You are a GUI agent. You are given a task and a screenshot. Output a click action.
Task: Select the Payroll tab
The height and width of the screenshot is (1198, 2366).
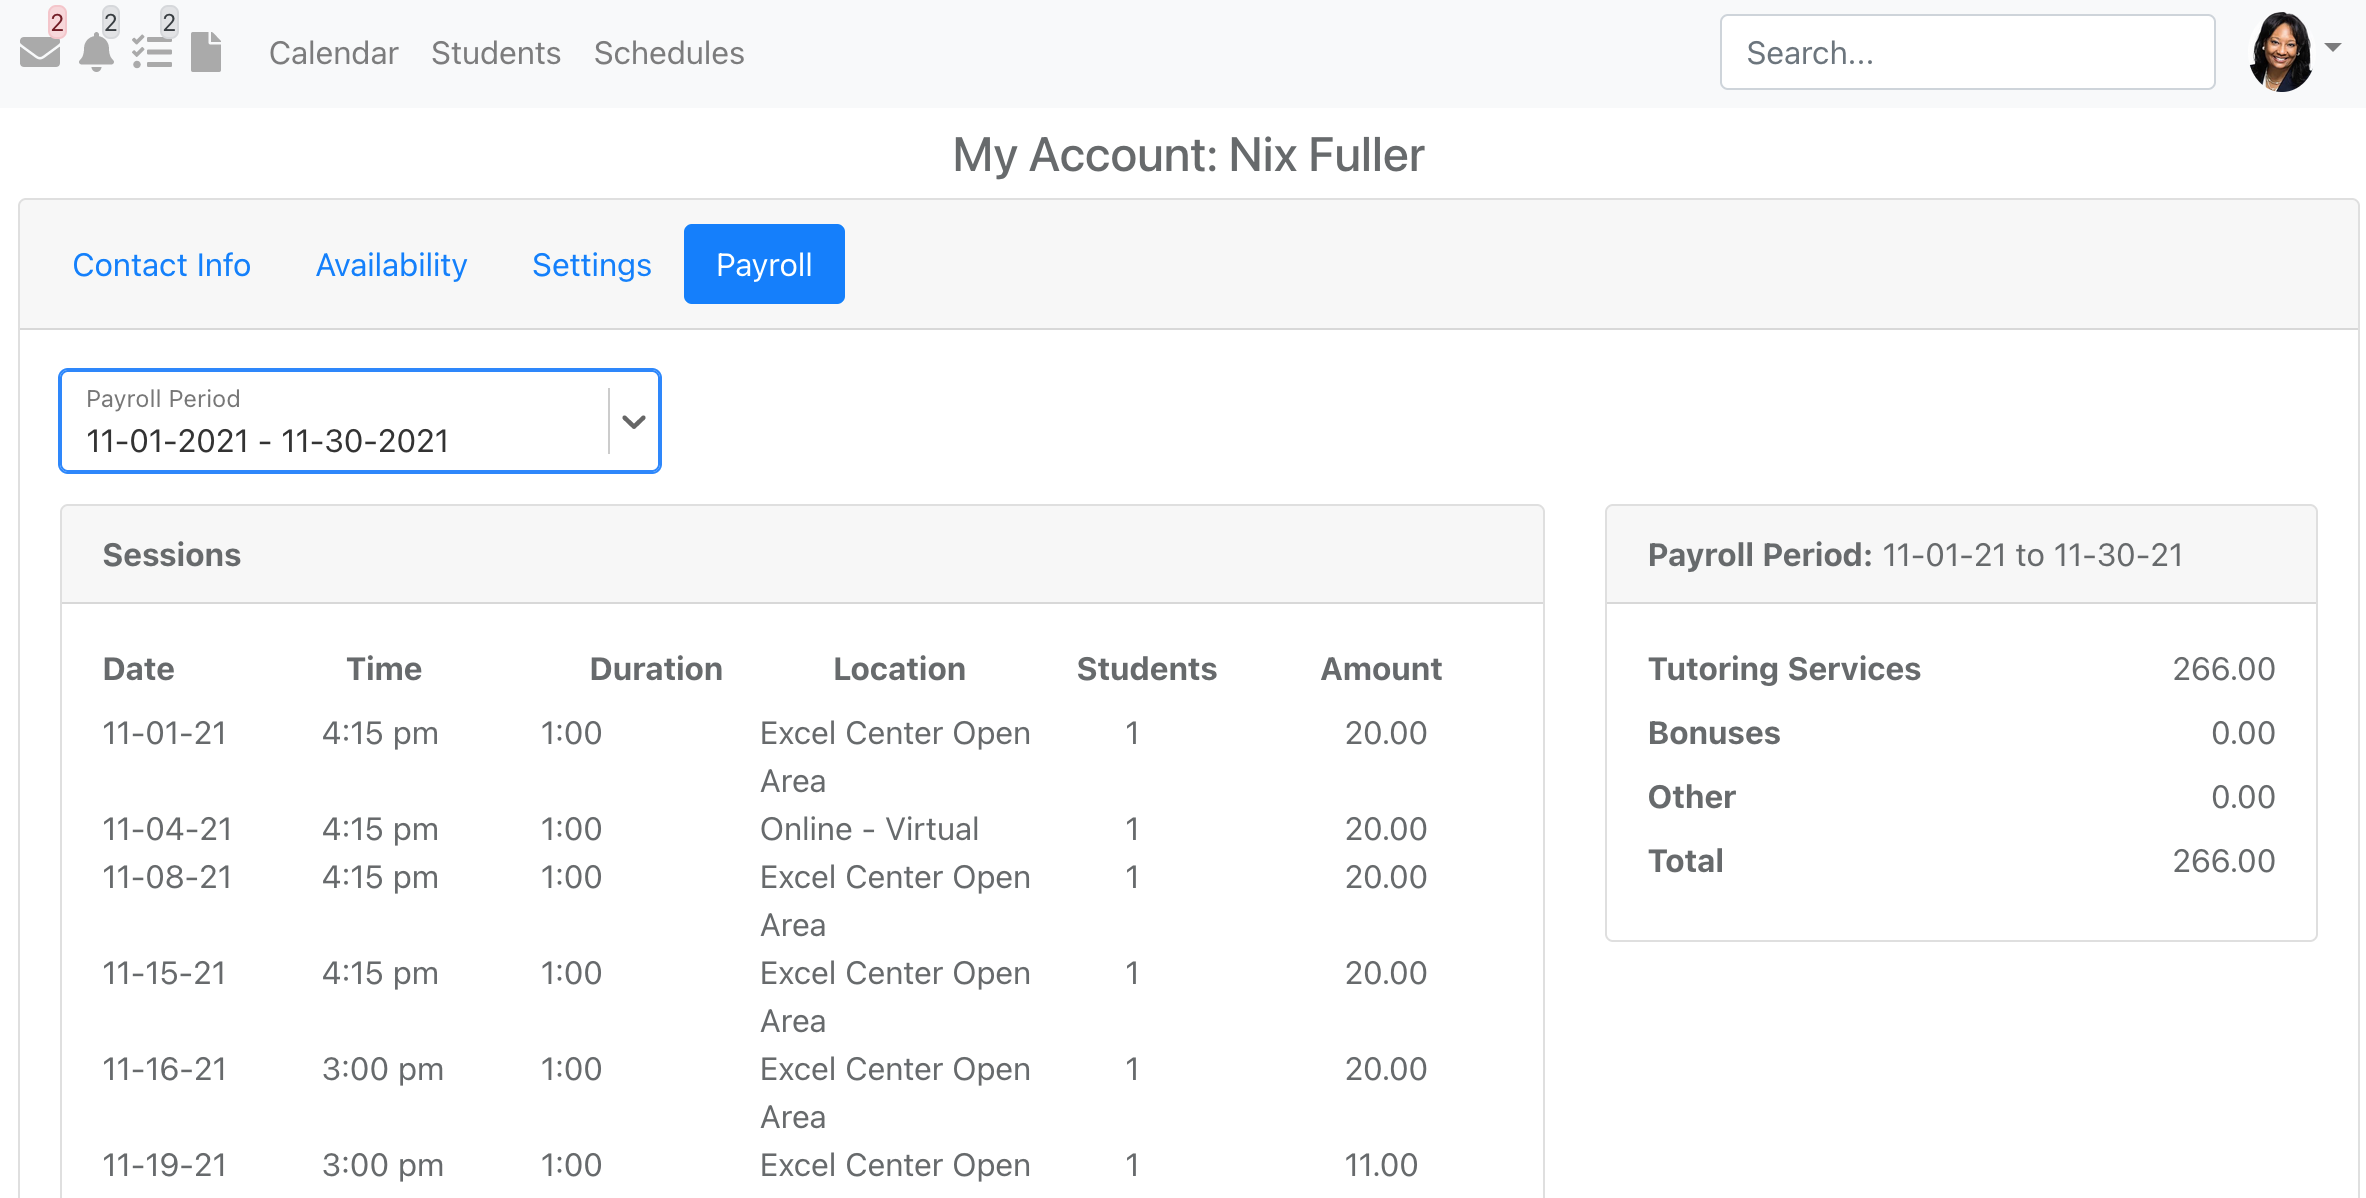(x=764, y=264)
